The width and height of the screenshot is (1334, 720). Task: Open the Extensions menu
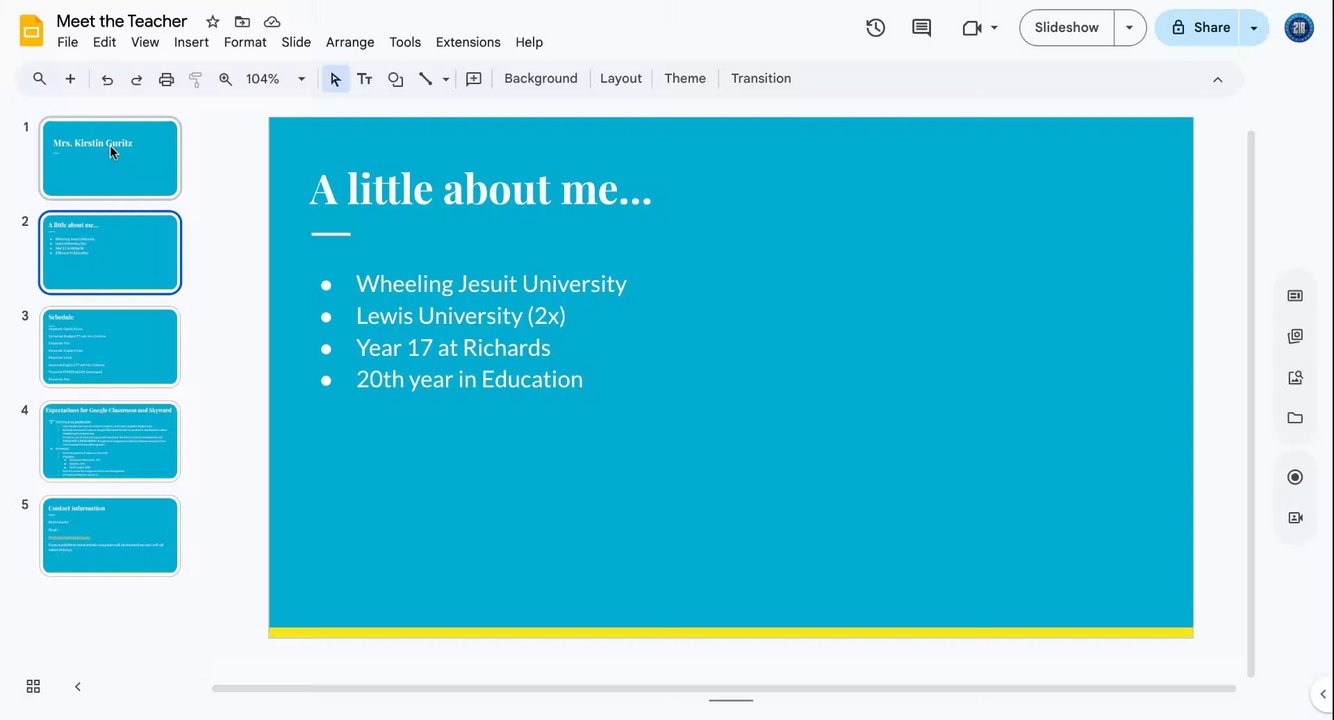tap(468, 42)
